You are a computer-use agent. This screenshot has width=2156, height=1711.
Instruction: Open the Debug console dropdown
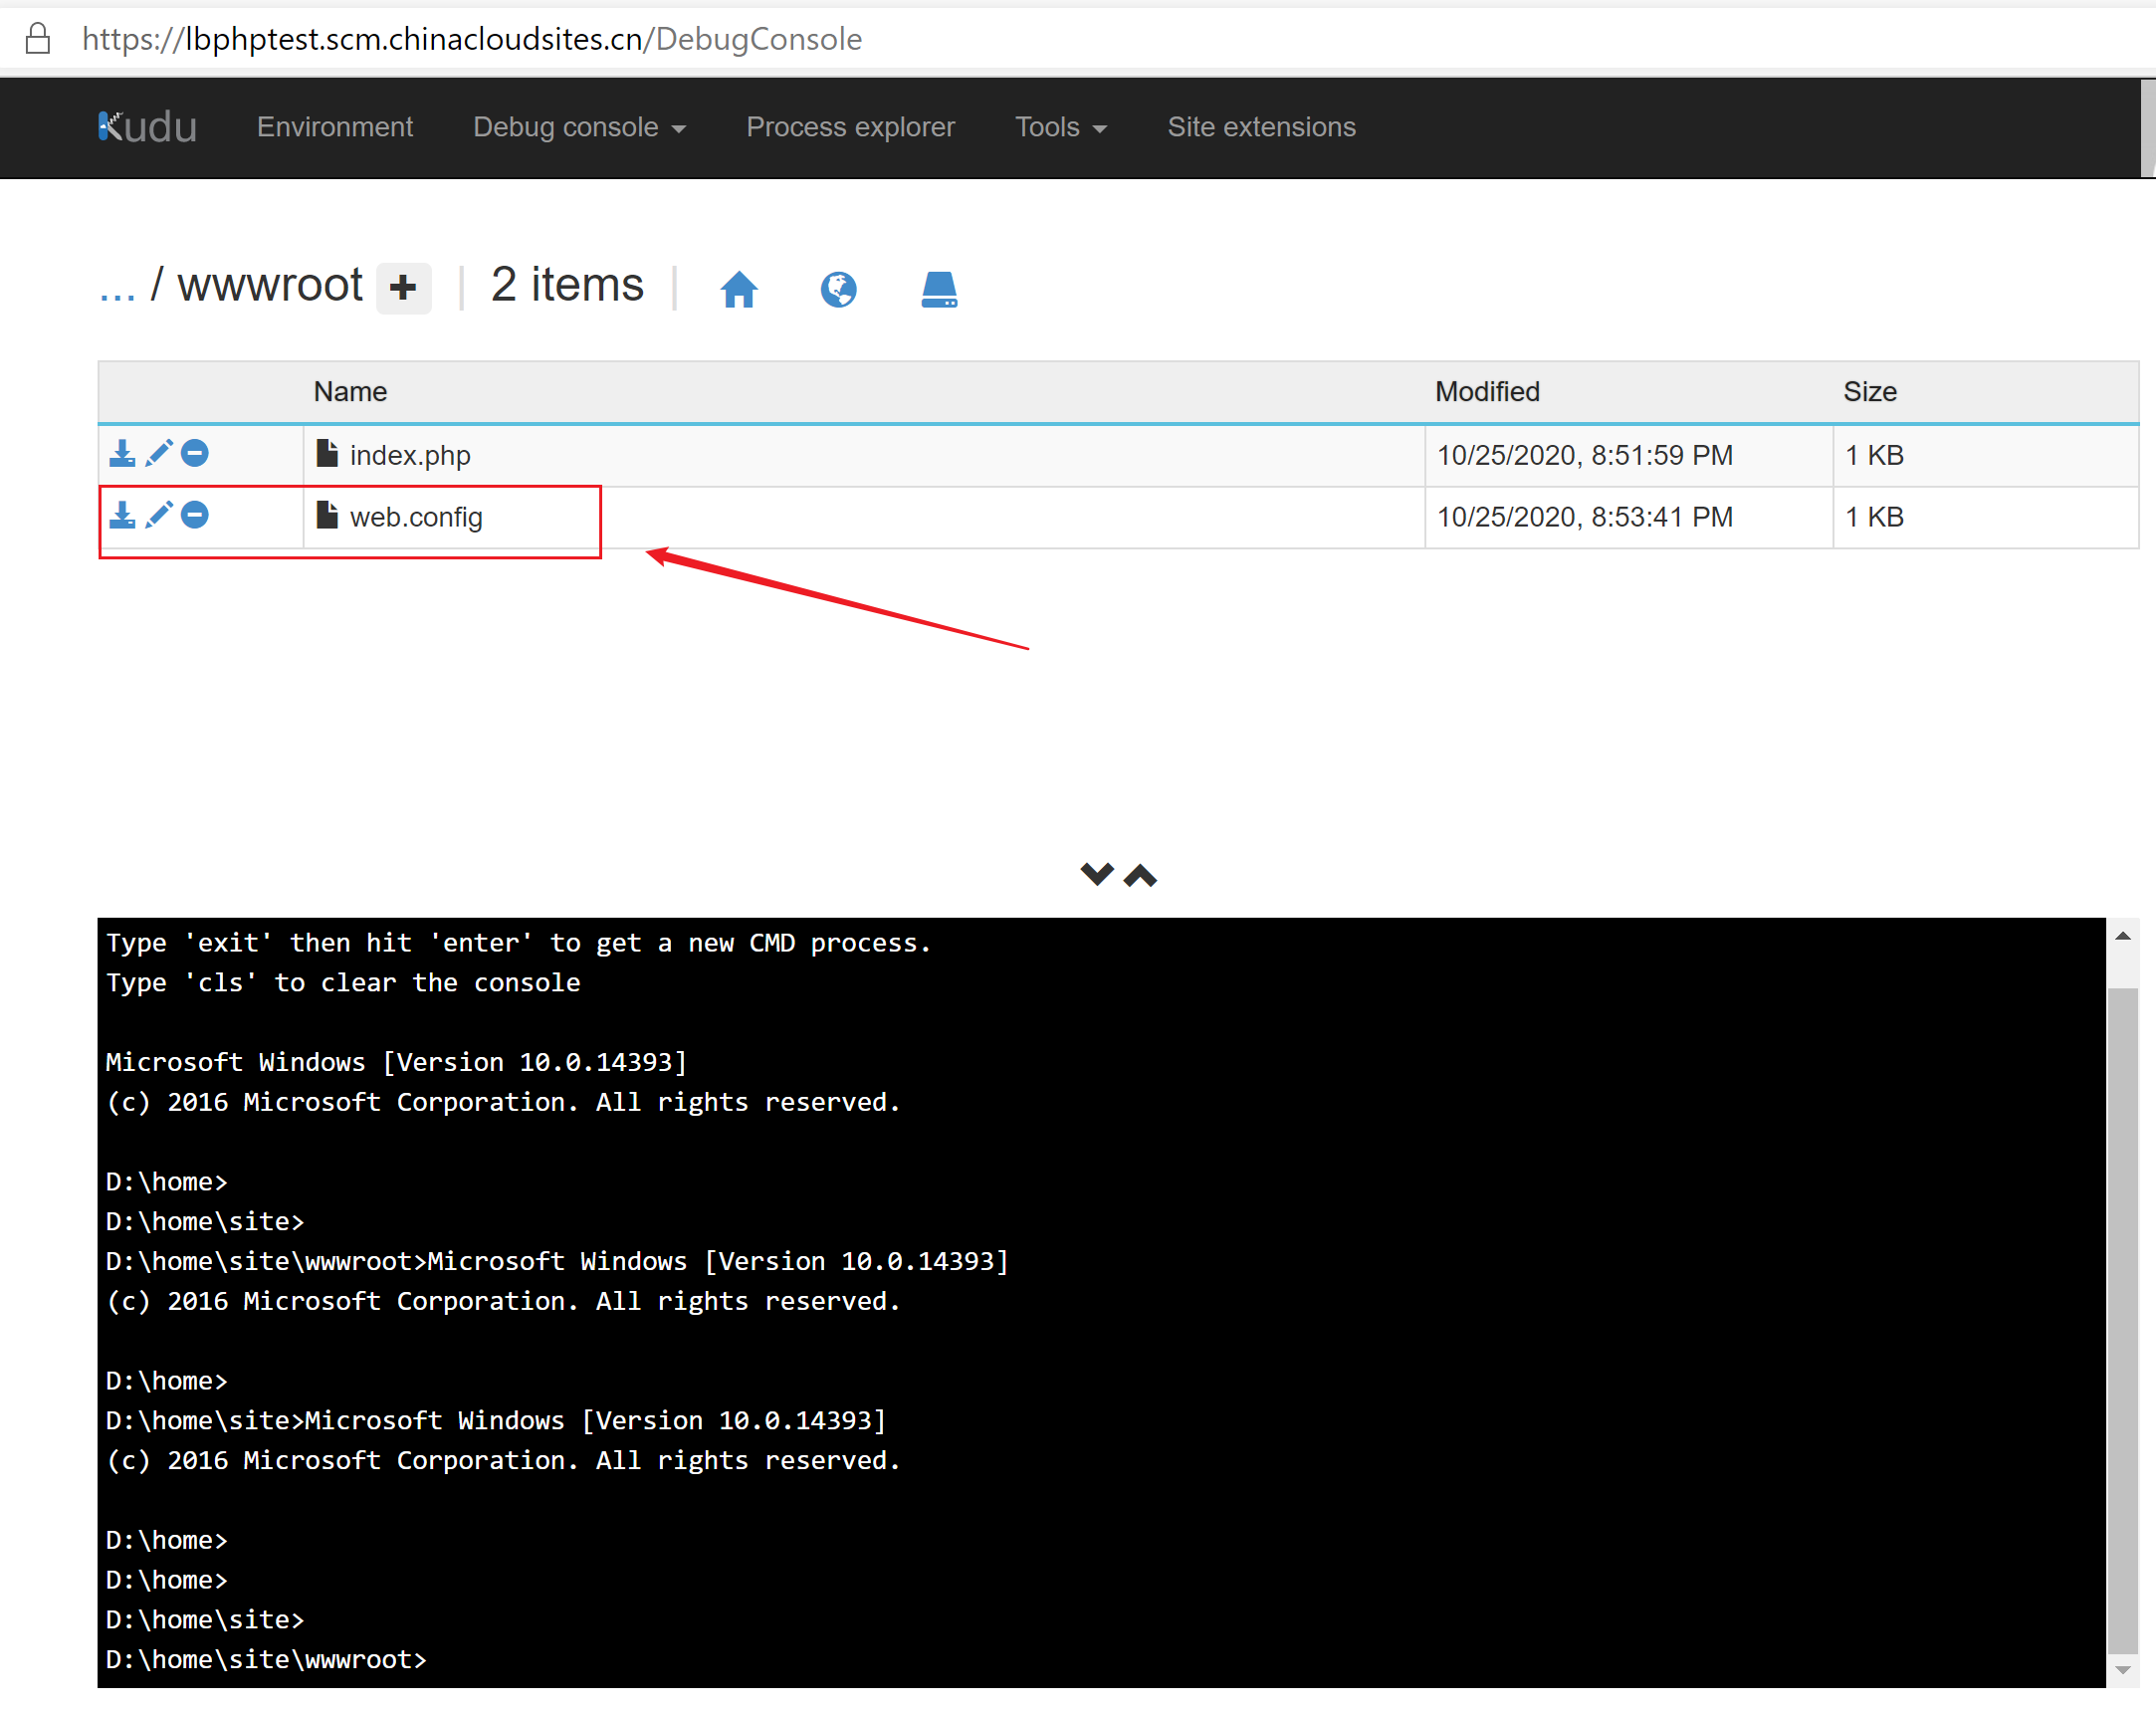click(578, 127)
